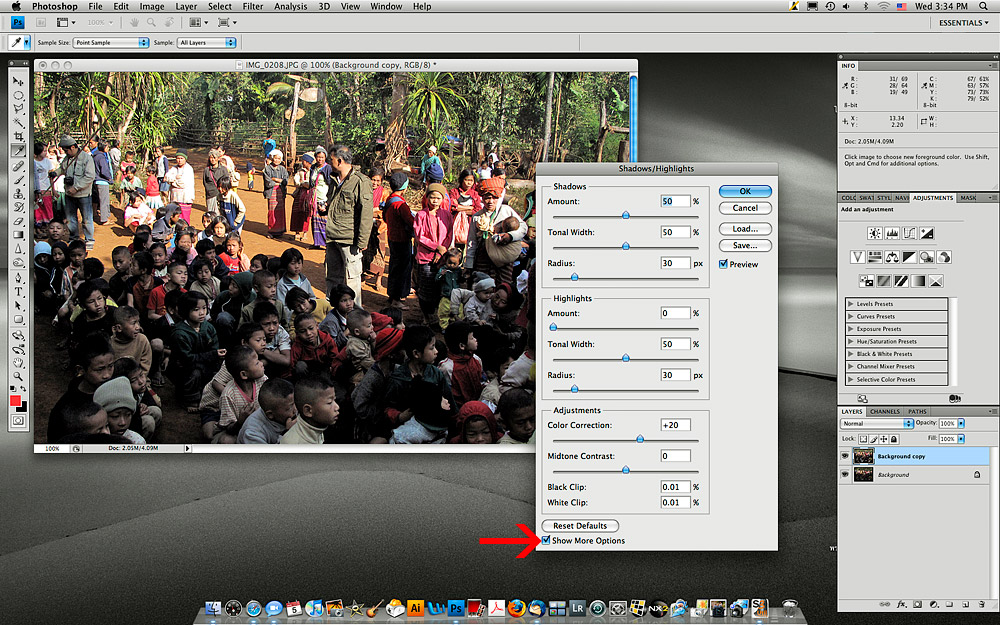
Task: Add a Curves adjustment
Action: (x=910, y=232)
